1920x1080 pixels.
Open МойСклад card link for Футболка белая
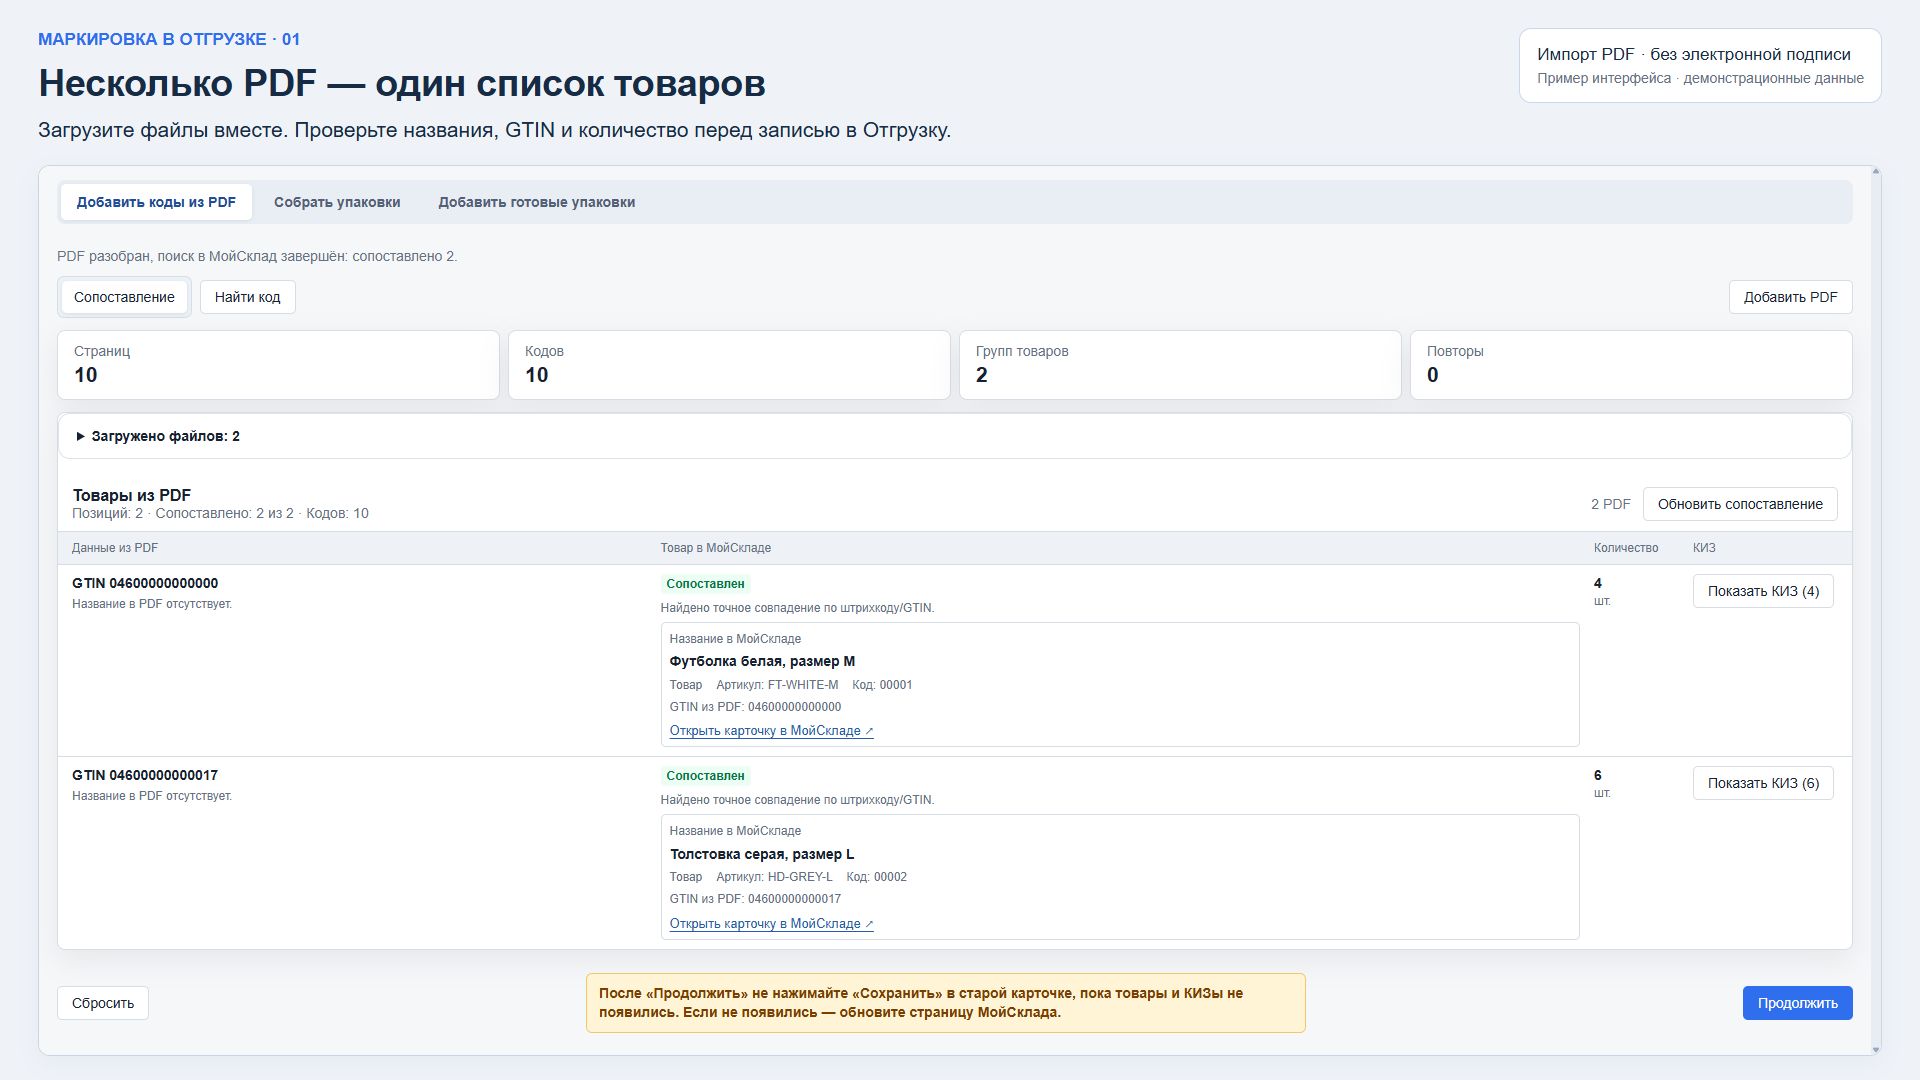point(771,731)
